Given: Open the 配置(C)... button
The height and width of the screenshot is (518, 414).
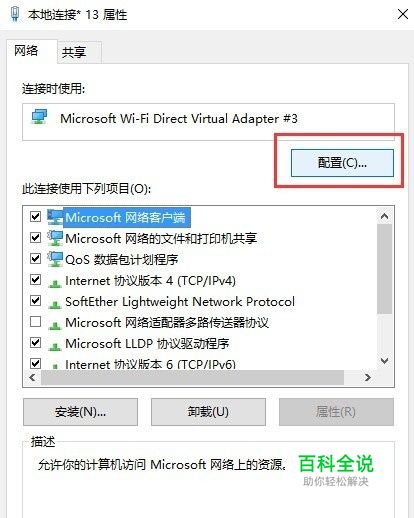Looking at the screenshot, I should click(342, 163).
